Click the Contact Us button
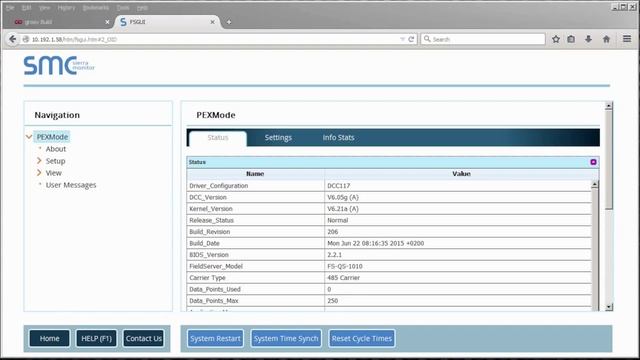Screen dimensions: 640x360 click(144, 338)
